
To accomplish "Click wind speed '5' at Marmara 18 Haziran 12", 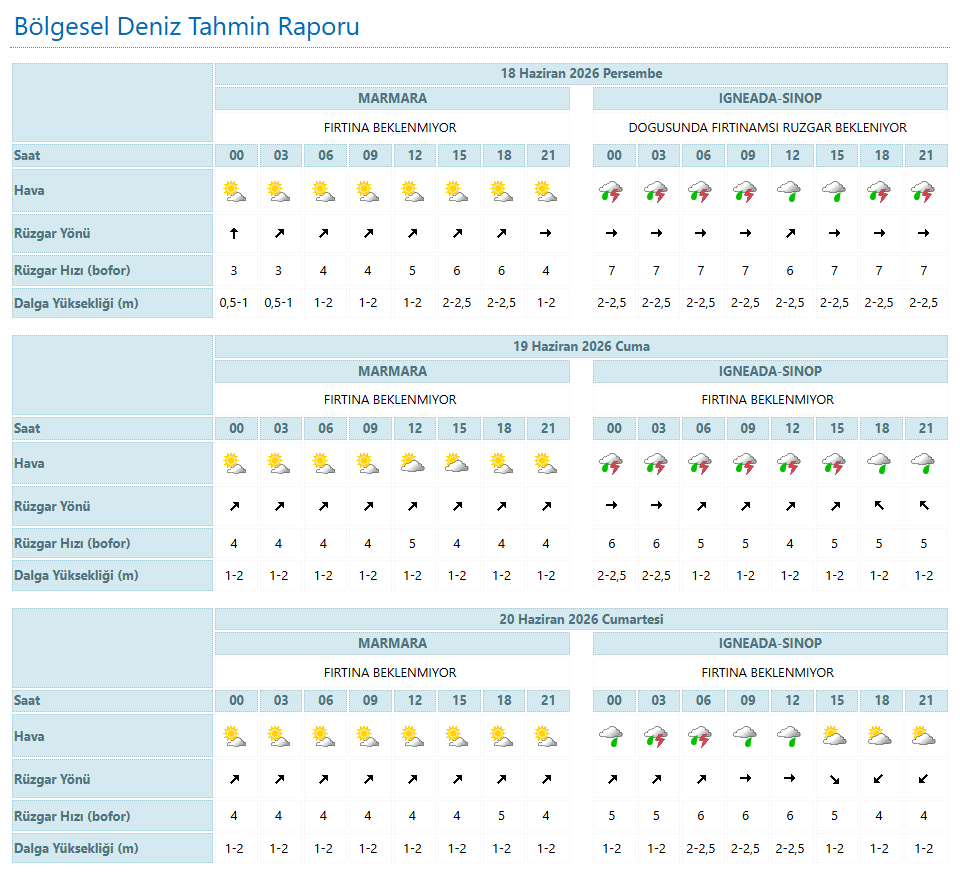I will point(412,271).
